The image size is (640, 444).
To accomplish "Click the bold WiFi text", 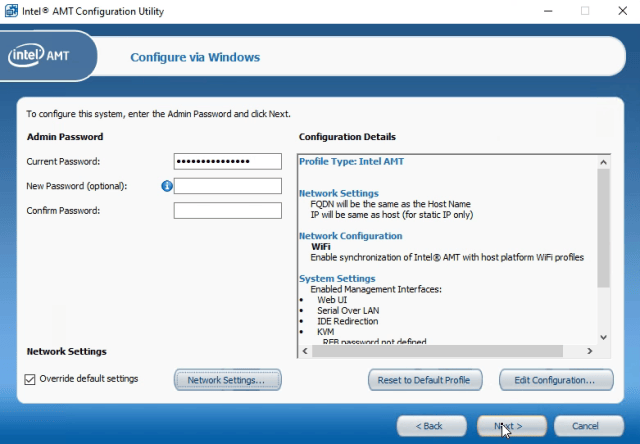I will pos(321,247).
